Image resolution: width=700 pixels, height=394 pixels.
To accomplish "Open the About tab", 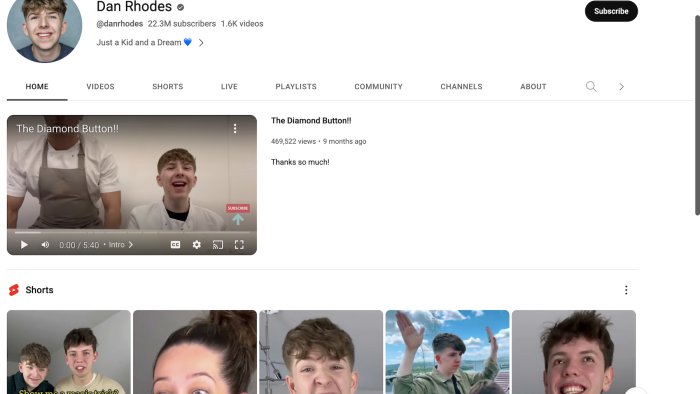I will pos(533,87).
